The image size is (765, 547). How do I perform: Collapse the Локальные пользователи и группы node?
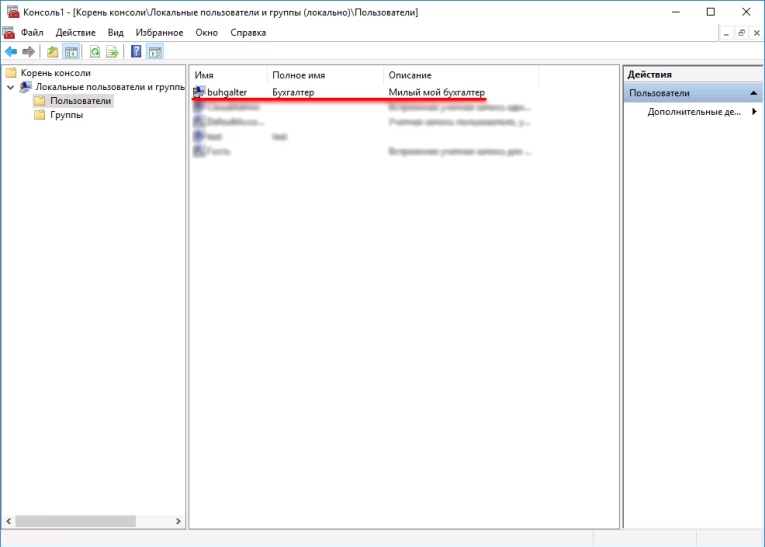11,87
